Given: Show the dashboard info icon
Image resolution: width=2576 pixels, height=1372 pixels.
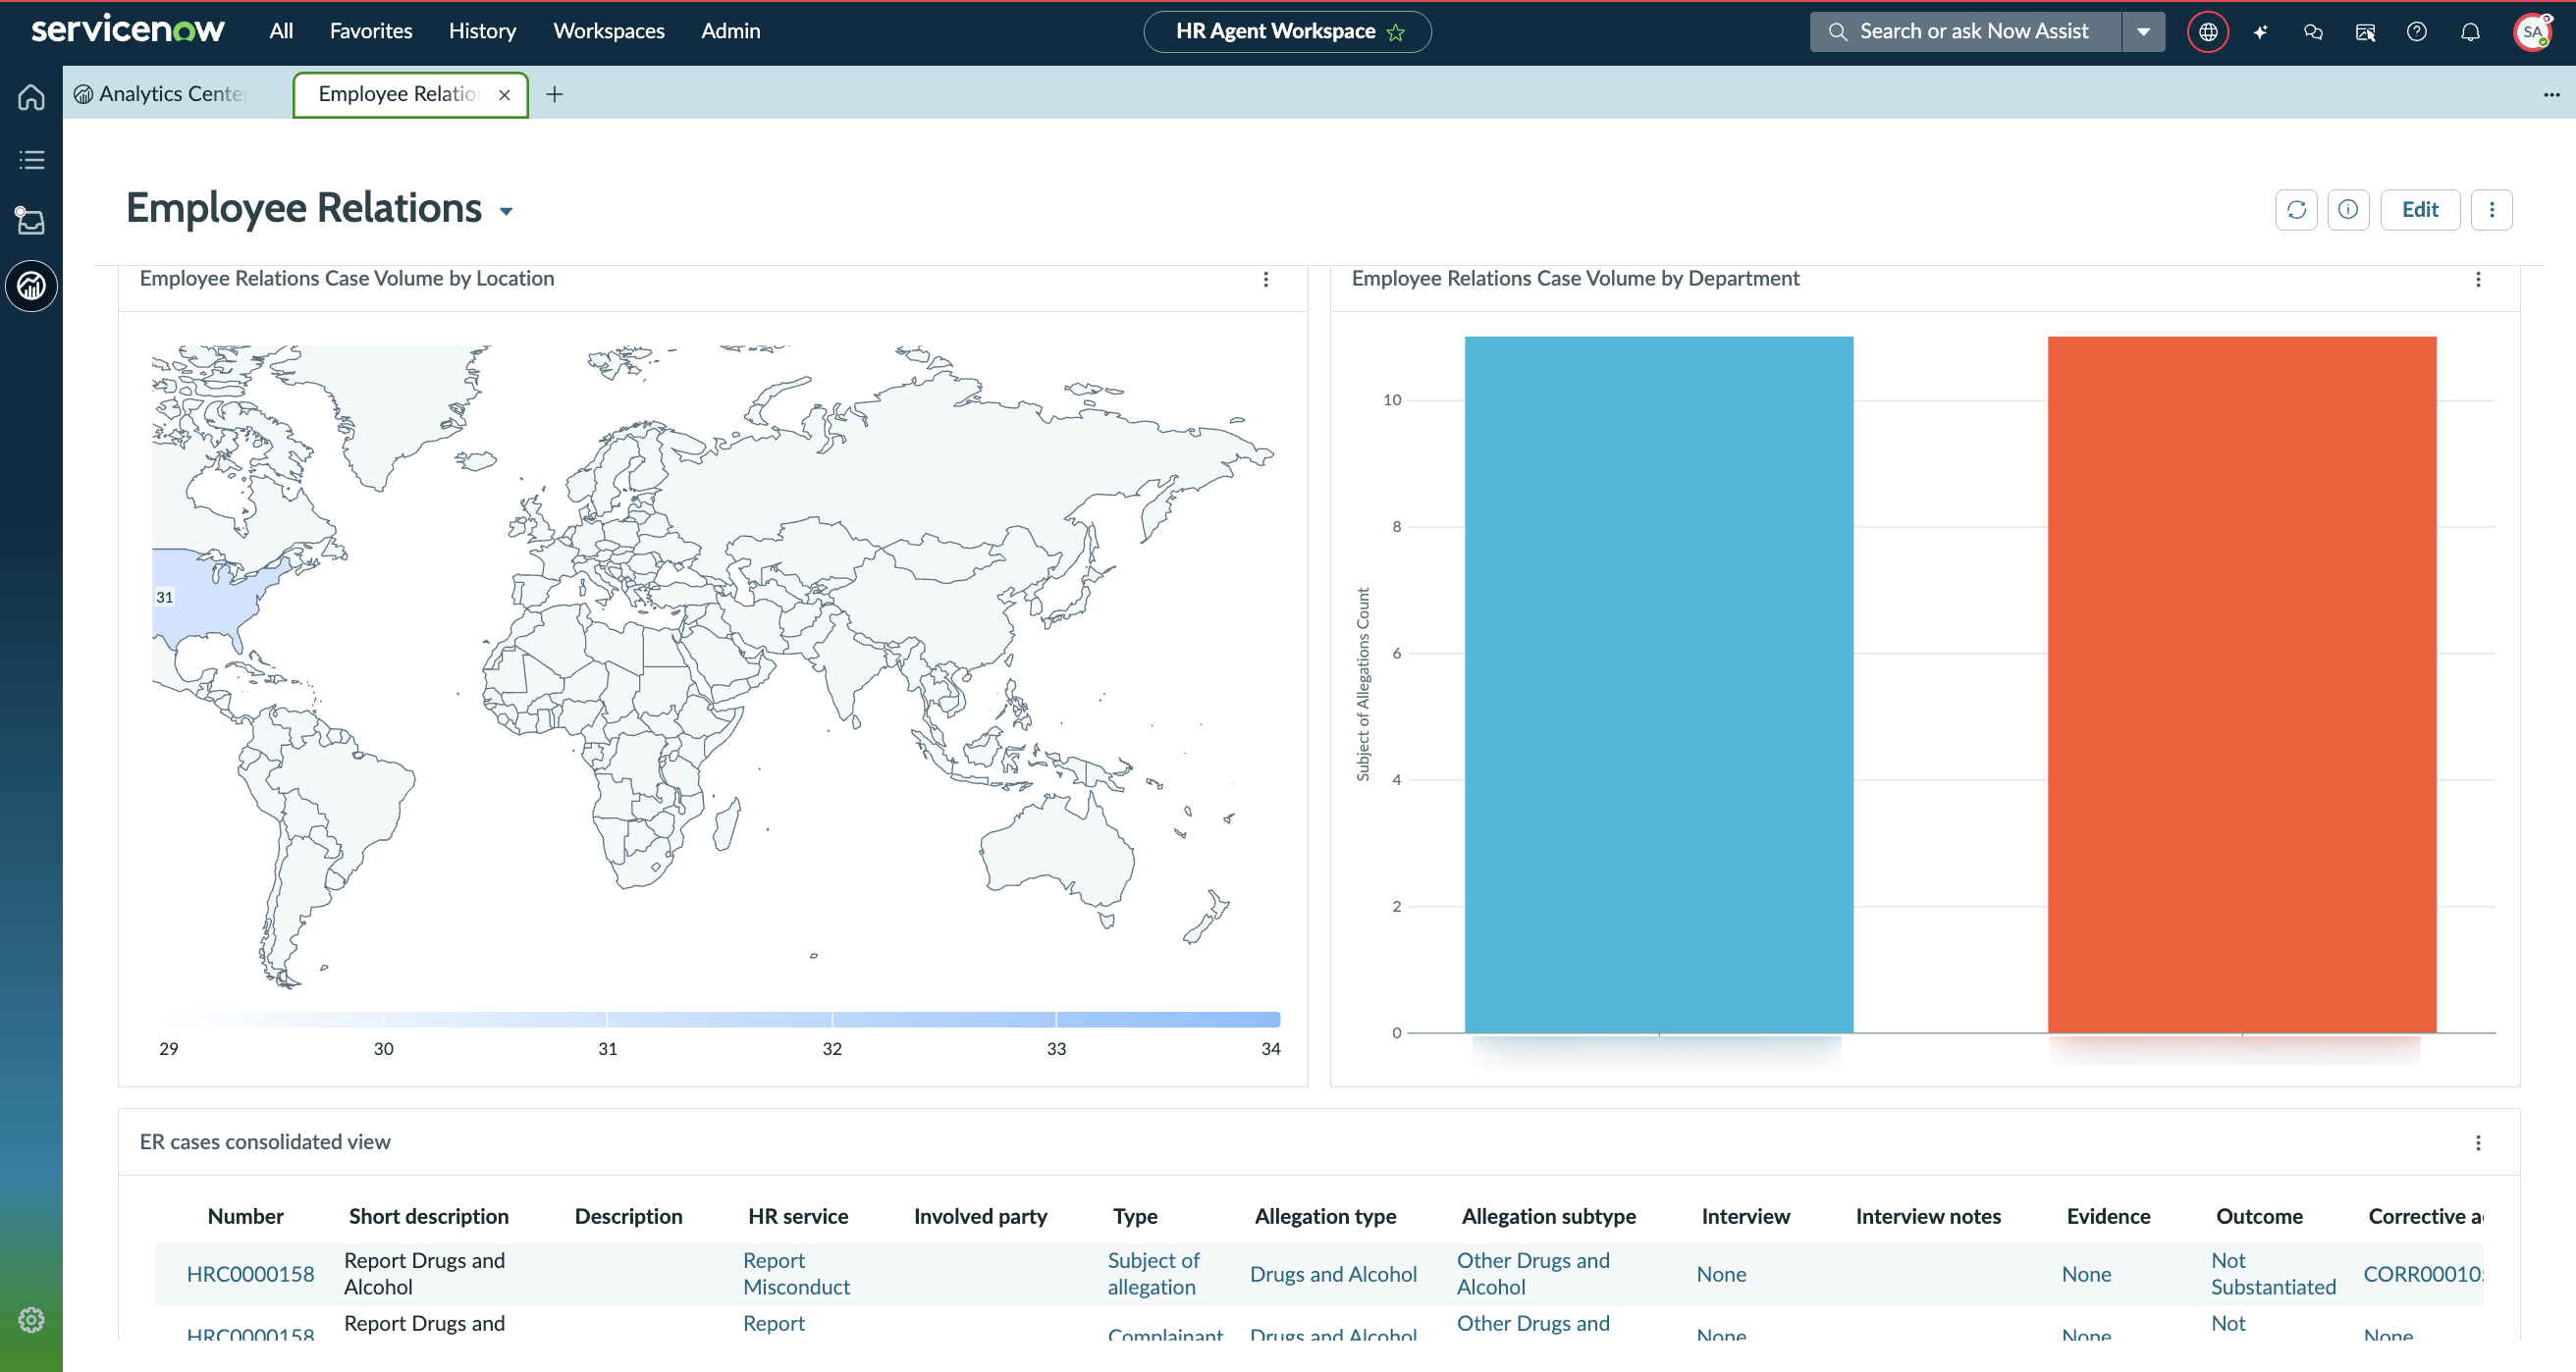Looking at the screenshot, I should tap(2348, 210).
